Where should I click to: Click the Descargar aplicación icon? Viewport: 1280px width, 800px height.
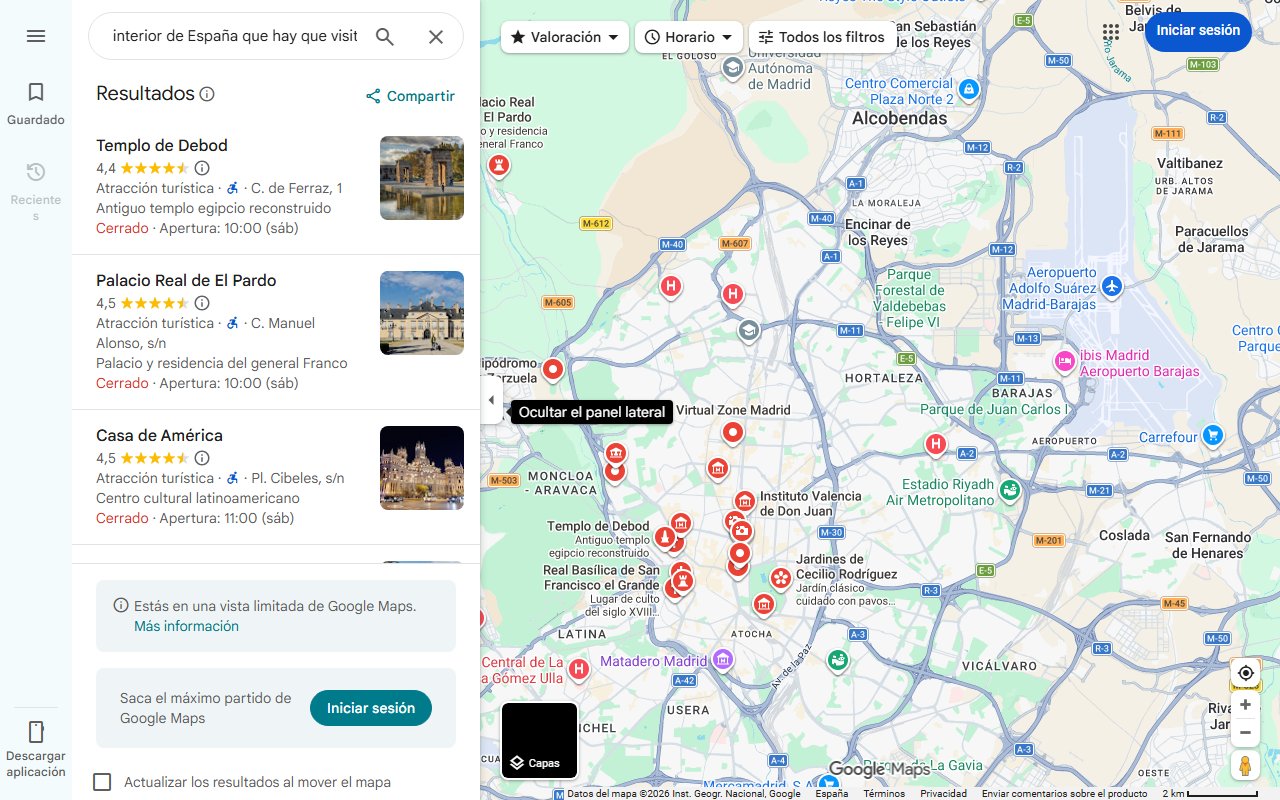(36, 731)
